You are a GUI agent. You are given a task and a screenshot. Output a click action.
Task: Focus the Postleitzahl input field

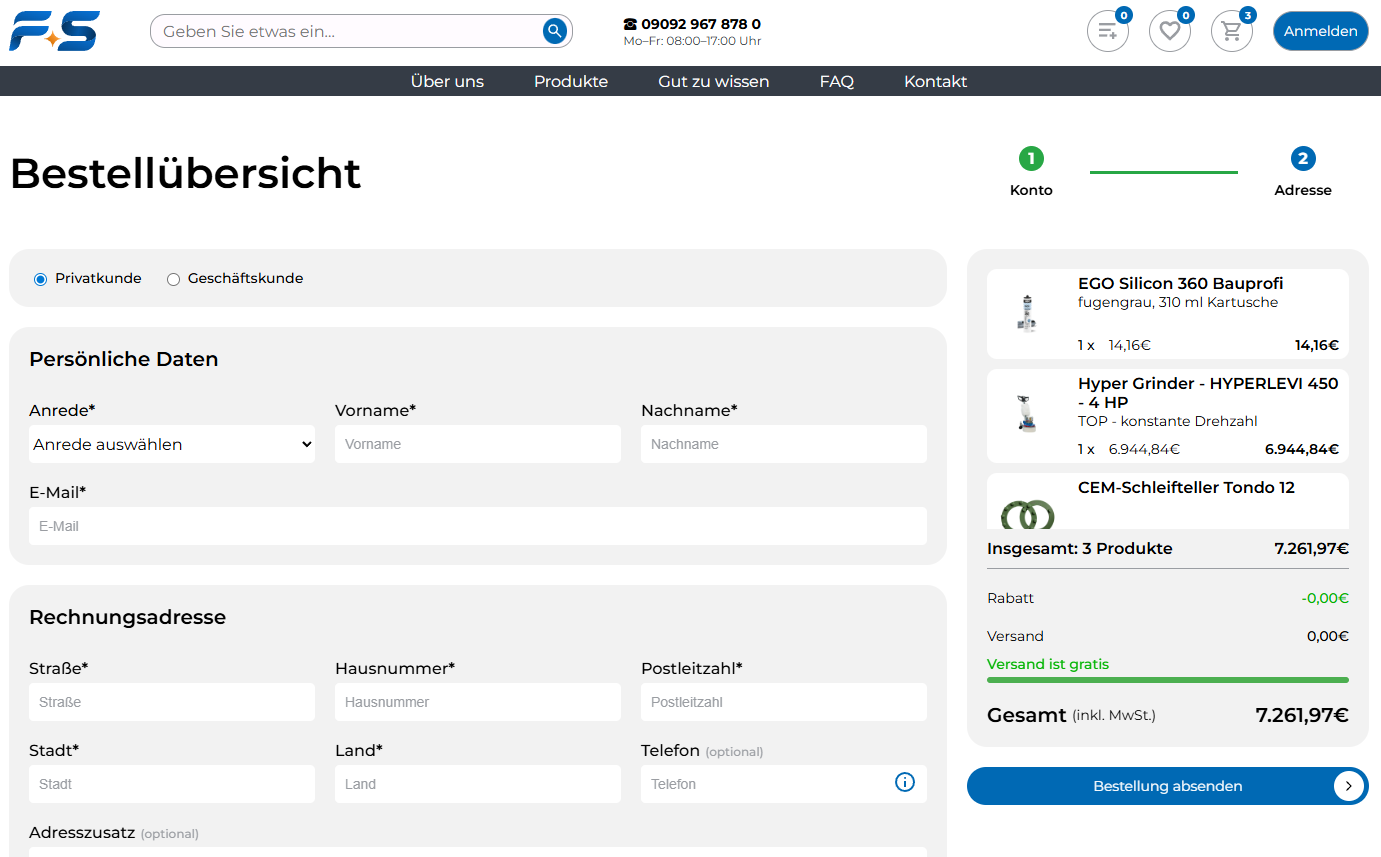(784, 702)
